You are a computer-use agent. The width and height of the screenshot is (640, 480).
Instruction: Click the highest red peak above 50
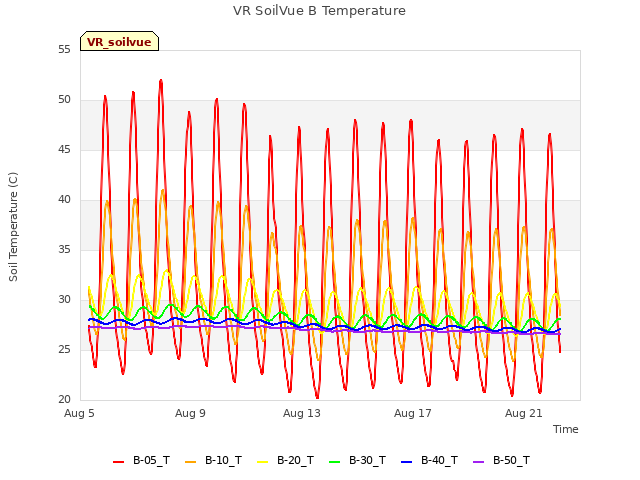pyautogui.click(x=161, y=81)
